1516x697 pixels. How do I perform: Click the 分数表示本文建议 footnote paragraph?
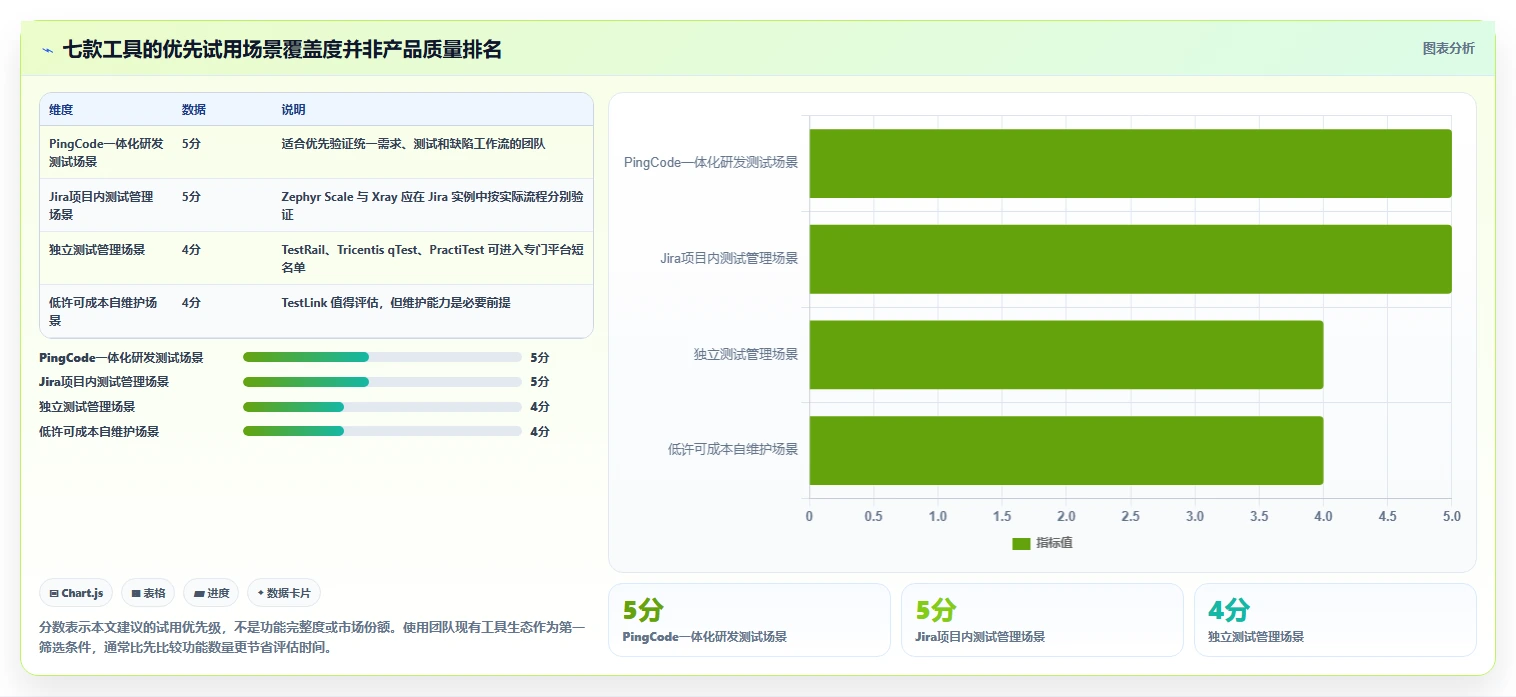point(312,637)
